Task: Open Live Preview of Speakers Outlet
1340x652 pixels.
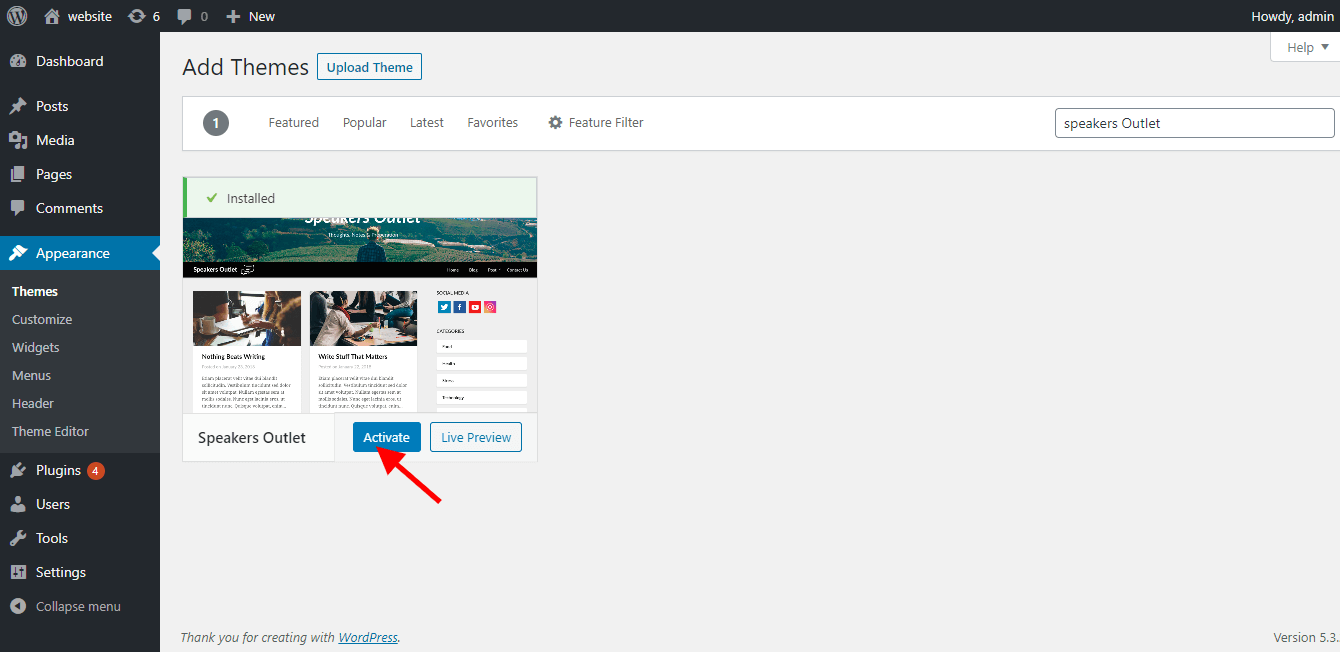Action: 476,437
